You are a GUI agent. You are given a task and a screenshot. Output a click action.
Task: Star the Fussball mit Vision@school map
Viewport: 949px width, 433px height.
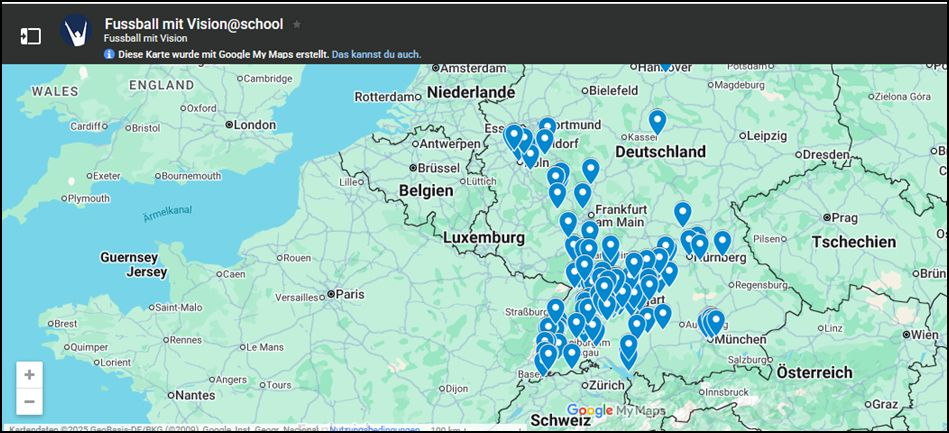click(297, 24)
